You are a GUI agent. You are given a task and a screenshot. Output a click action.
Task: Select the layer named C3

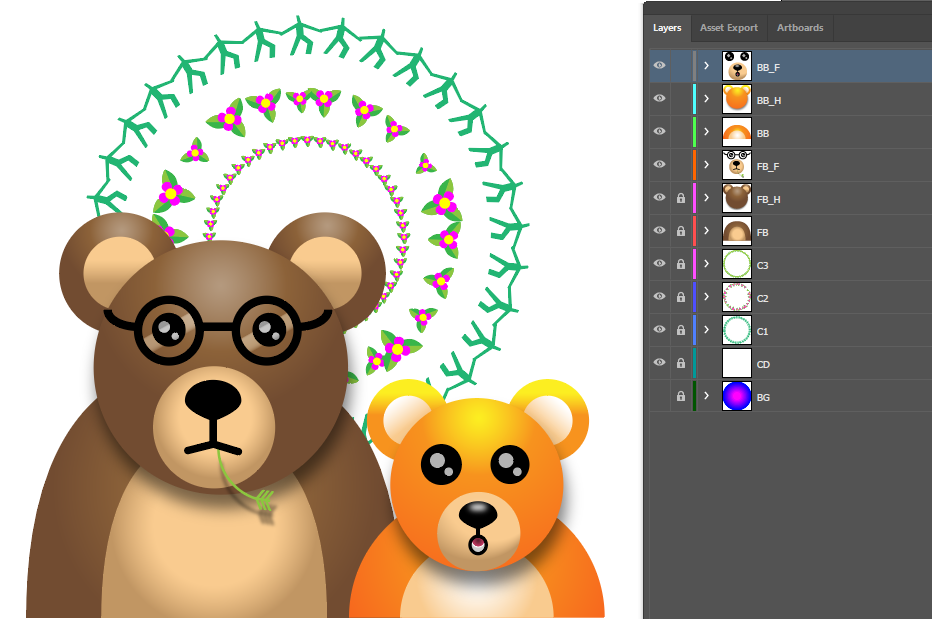tap(763, 266)
